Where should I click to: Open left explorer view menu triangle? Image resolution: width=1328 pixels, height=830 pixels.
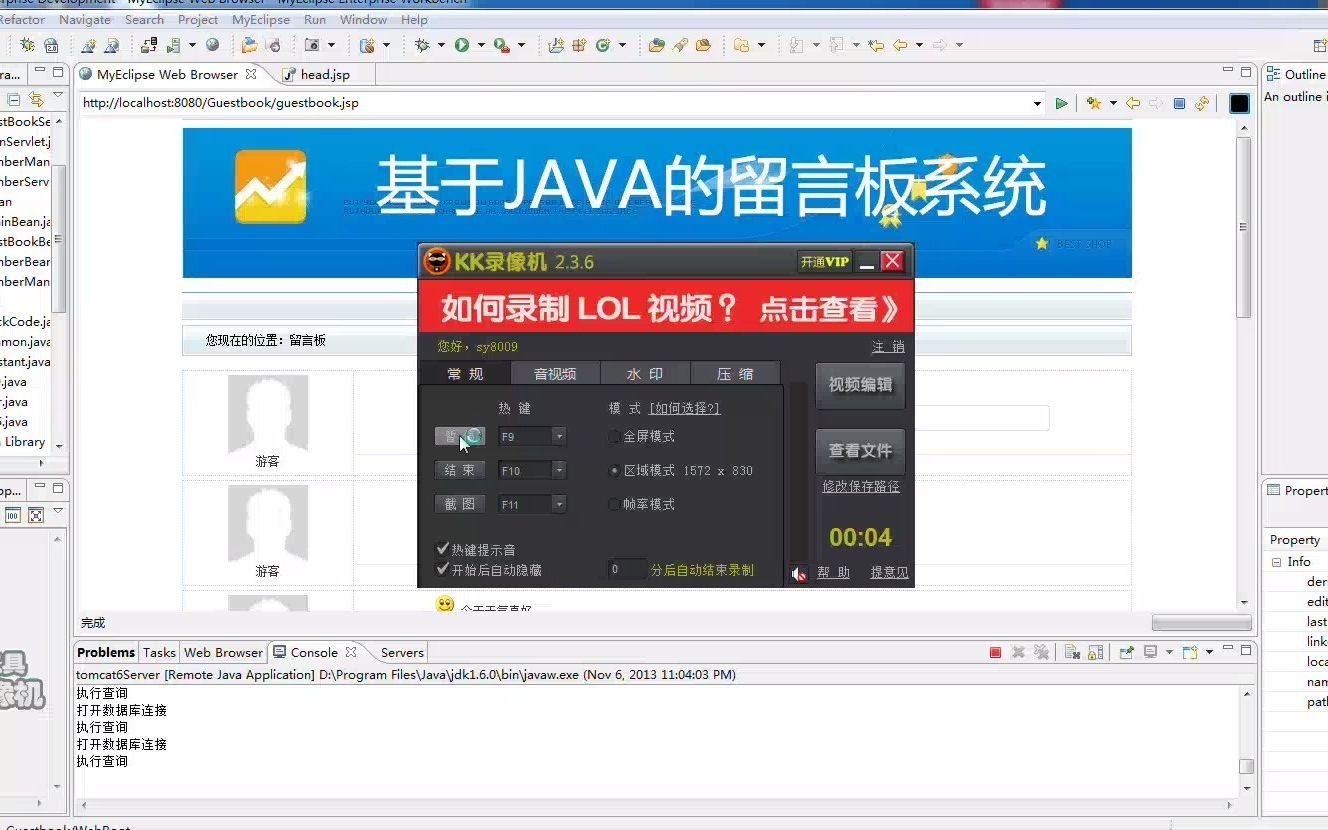click(58, 96)
